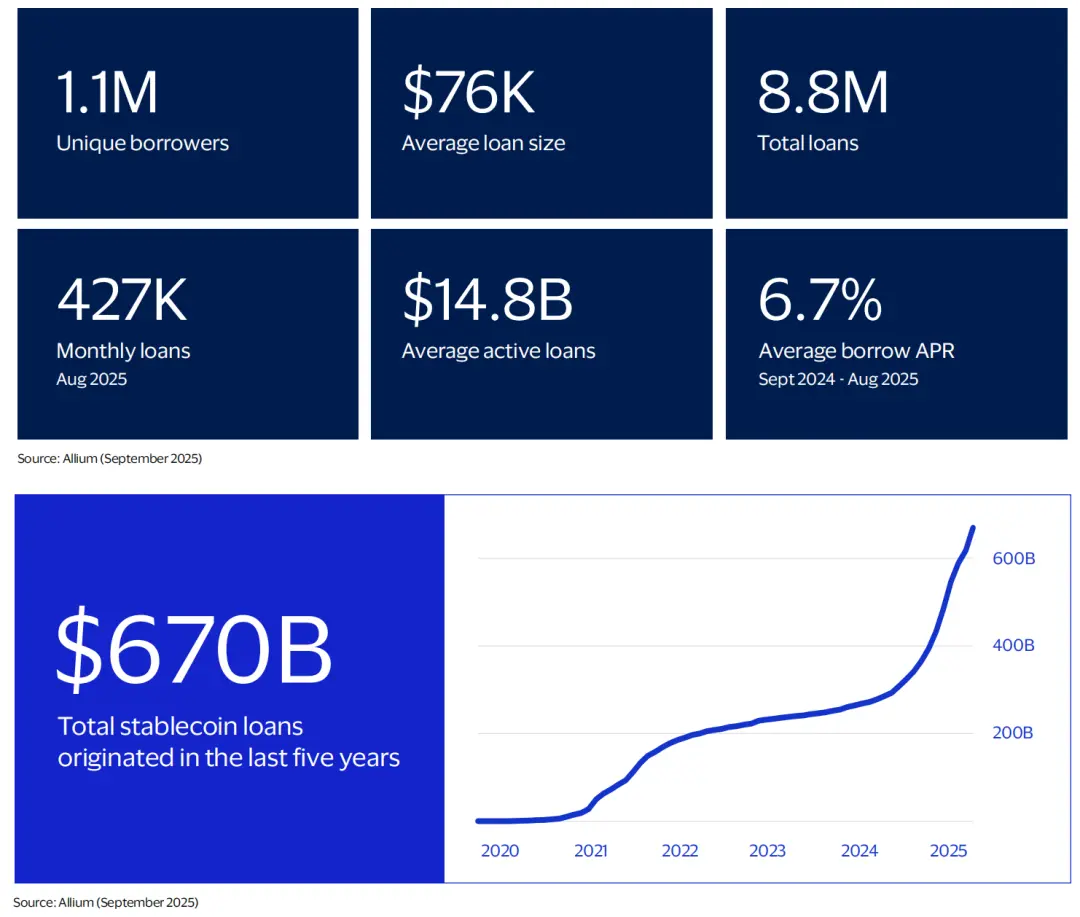The image size is (1080, 917).
Task: Click the 2021 label on chart axis
Action: click(591, 851)
